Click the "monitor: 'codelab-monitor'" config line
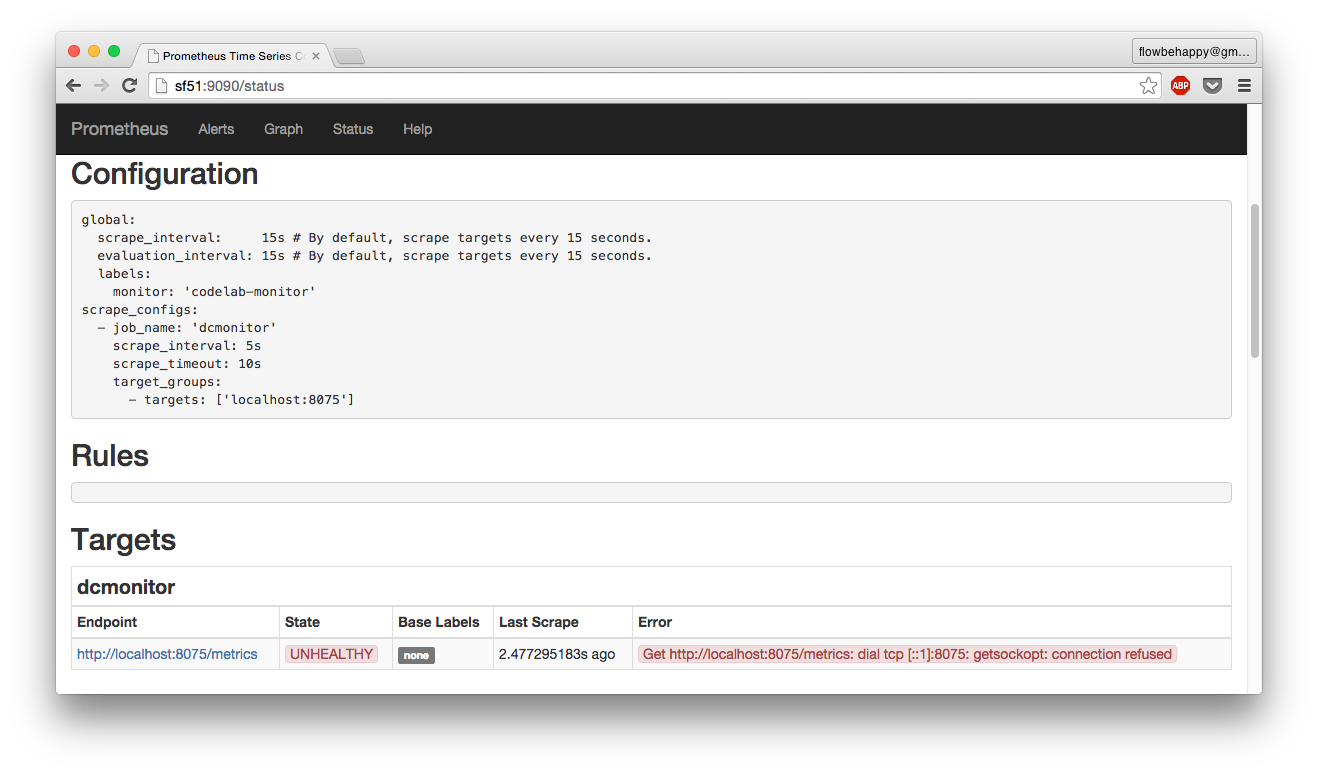Image resolution: width=1318 pixels, height=774 pixels. click(214, 292)
